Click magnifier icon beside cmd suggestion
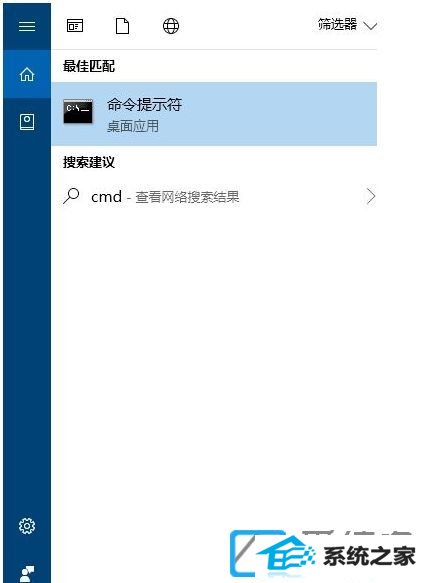 (71, 196)
